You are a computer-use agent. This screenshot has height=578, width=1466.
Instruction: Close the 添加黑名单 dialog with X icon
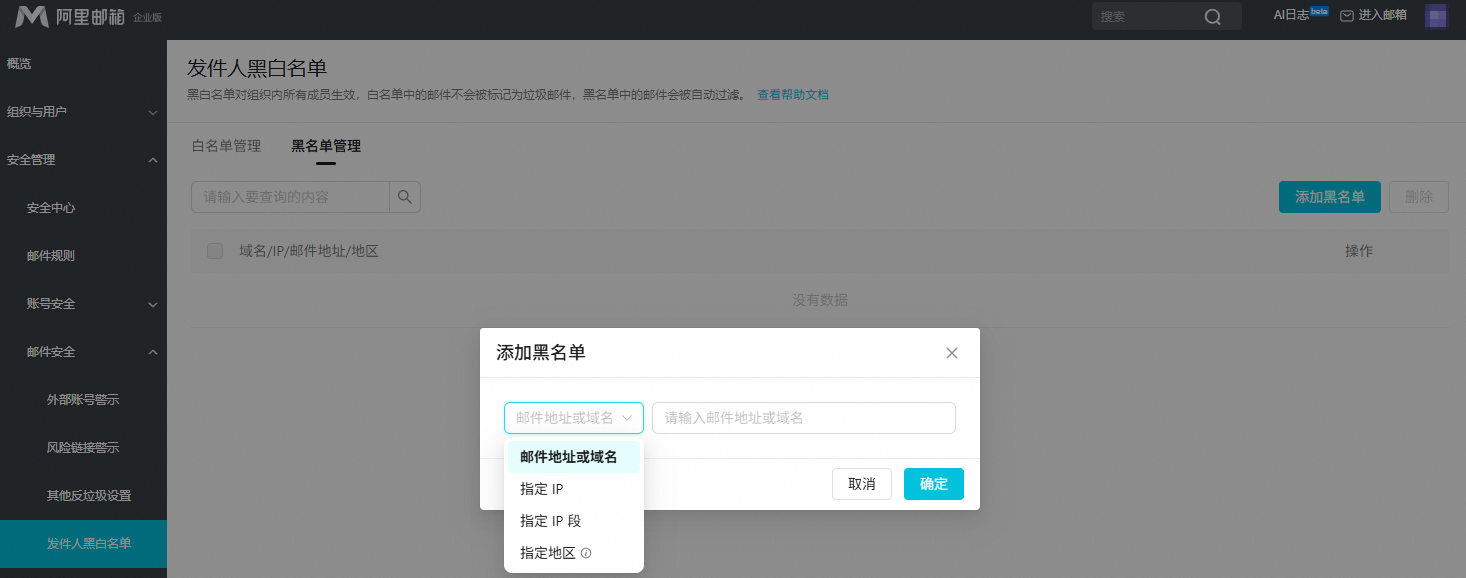pos(952,353)
